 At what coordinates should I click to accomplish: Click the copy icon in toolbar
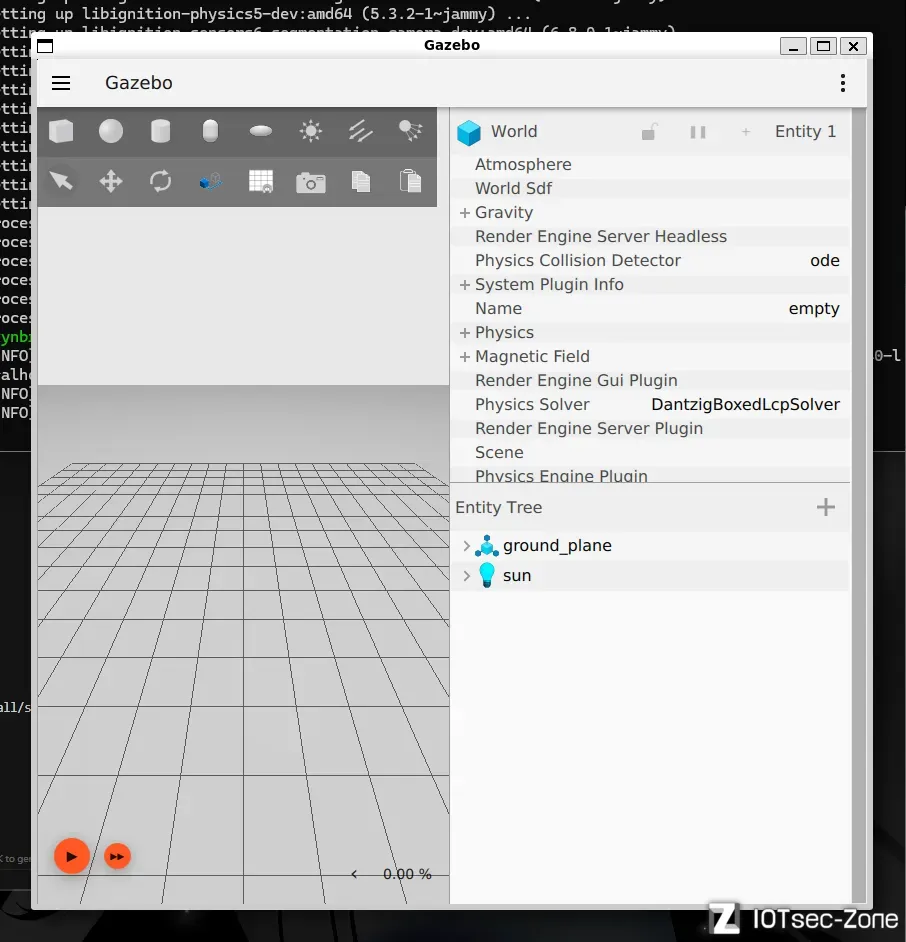click(360, 181)
